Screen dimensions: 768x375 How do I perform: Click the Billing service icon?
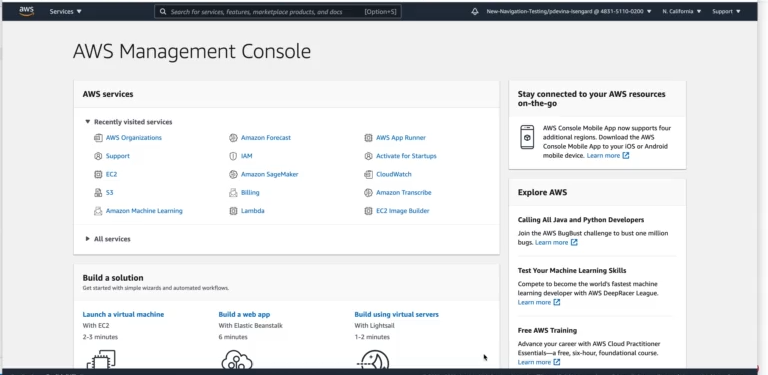tap(233, 193)
